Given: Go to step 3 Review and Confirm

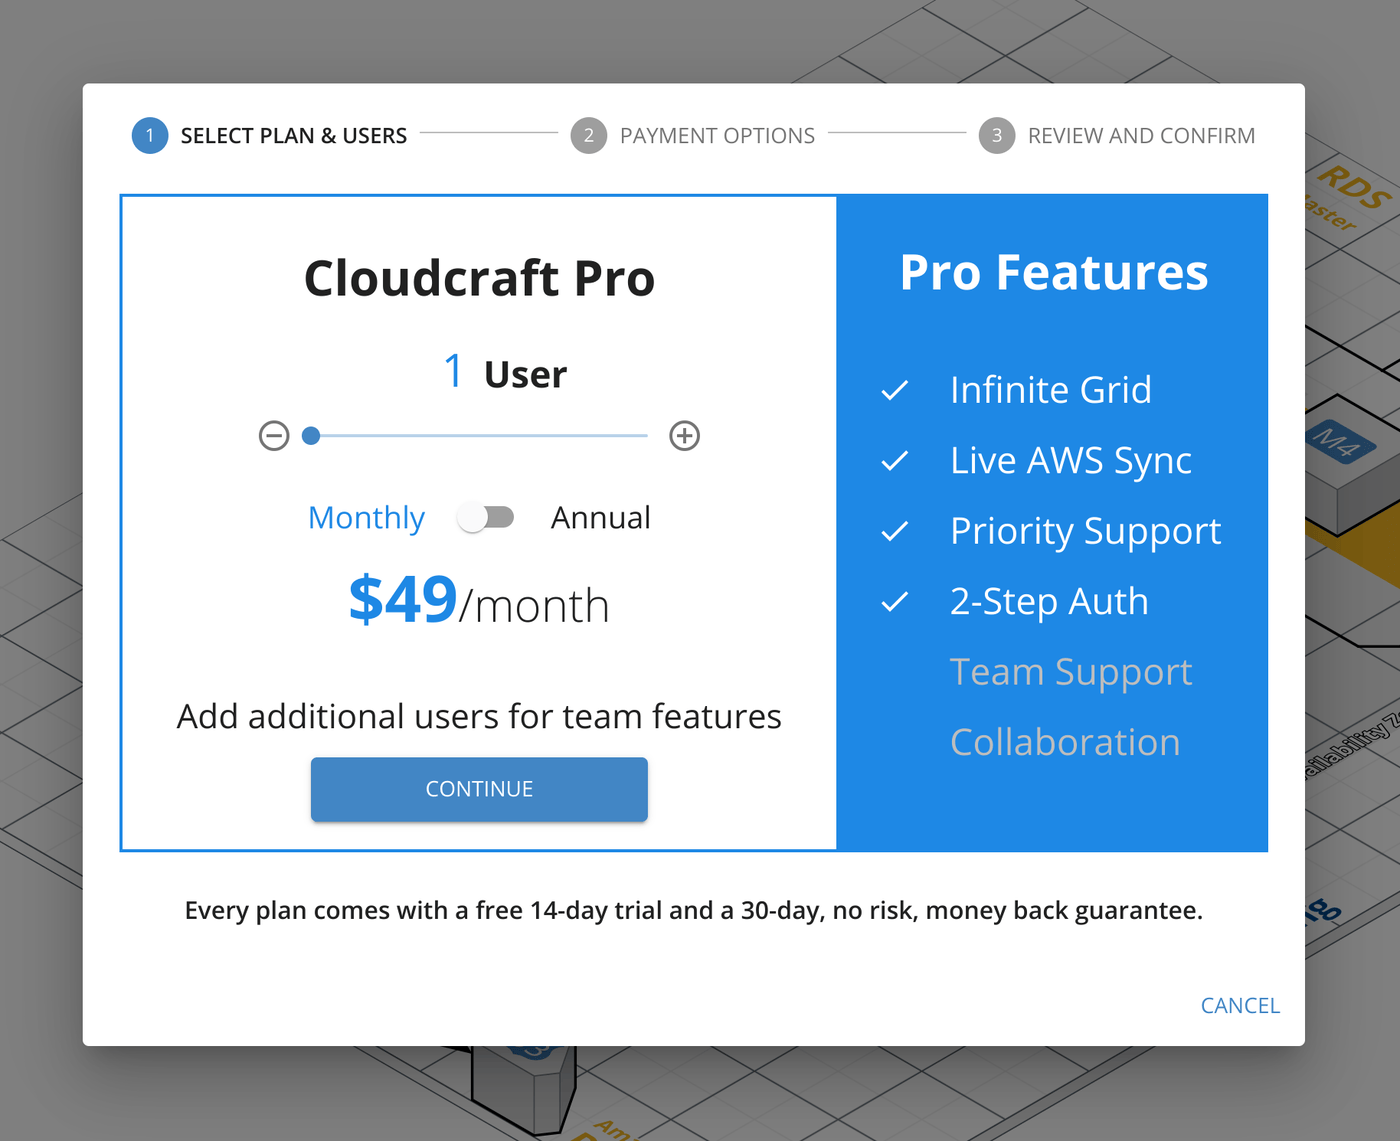Looking at the screenshot, I should (x=1117, y=135).
